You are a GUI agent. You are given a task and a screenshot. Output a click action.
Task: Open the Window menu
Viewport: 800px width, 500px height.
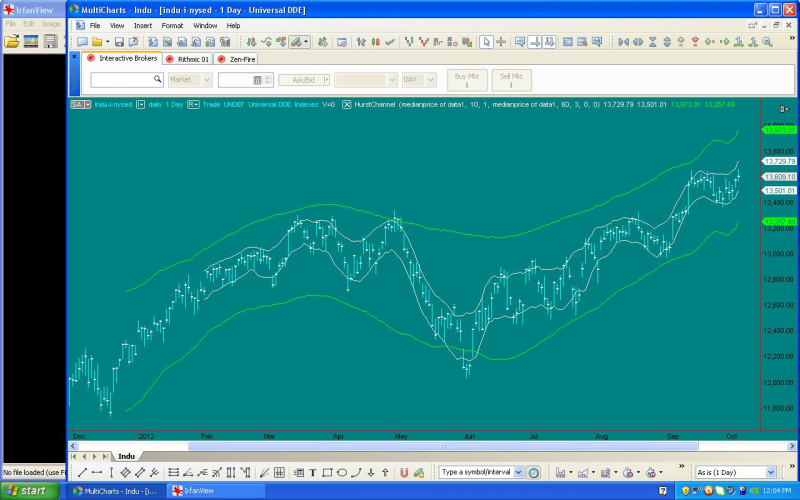[205, 26]
